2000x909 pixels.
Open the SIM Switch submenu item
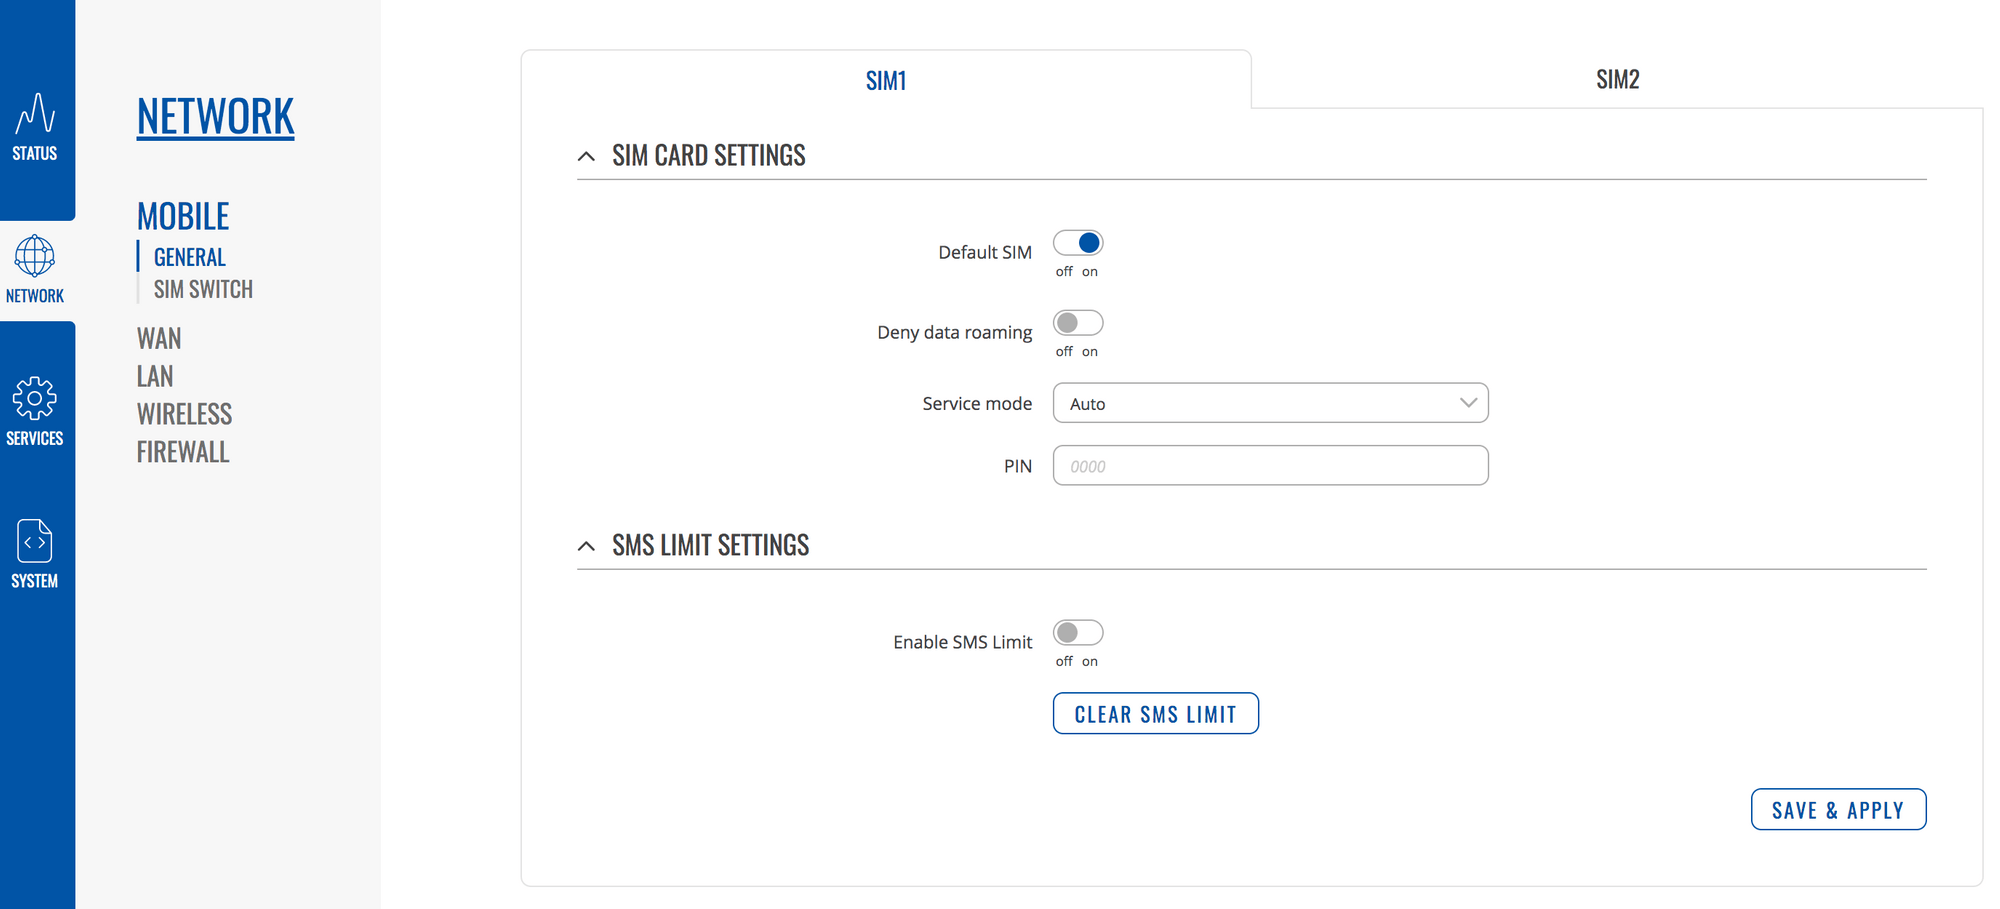(203, 289)
